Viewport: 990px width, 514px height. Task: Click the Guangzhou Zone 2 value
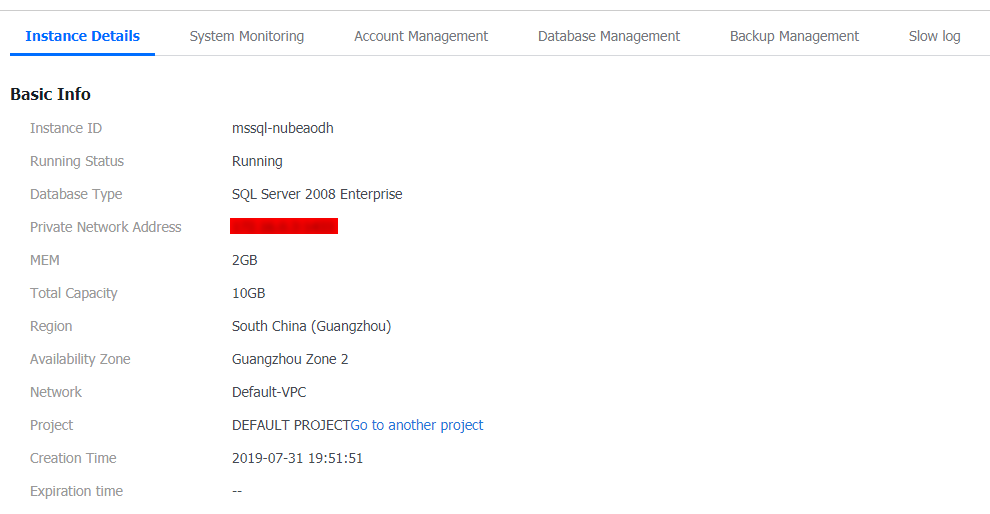(290, 359)
